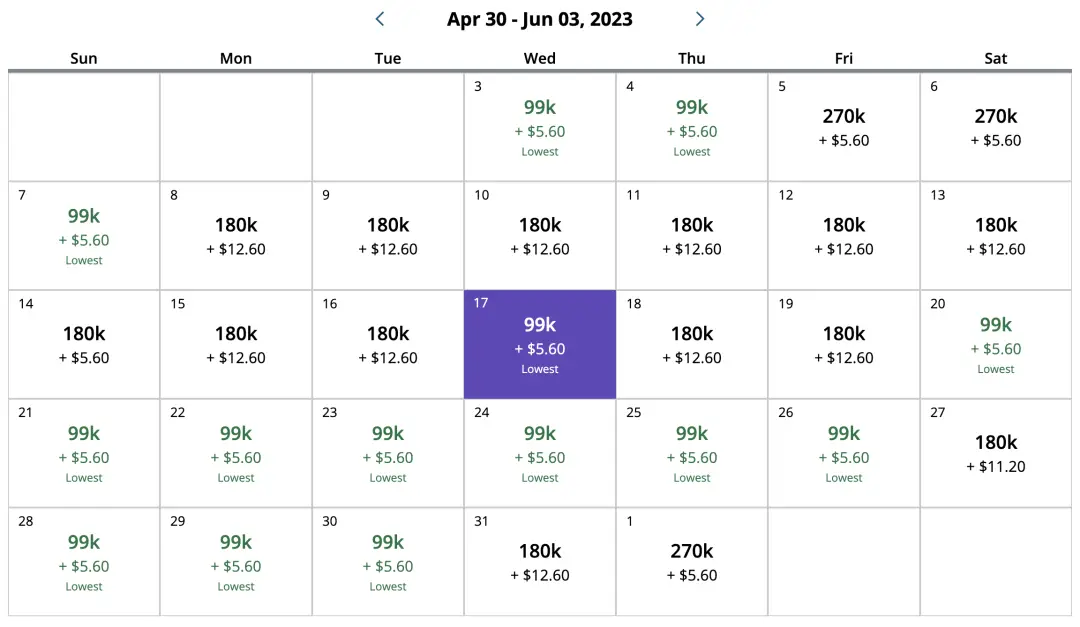
Task: Choose May 30 Tuesday 99k fare
Action: [x=388, y=561]
